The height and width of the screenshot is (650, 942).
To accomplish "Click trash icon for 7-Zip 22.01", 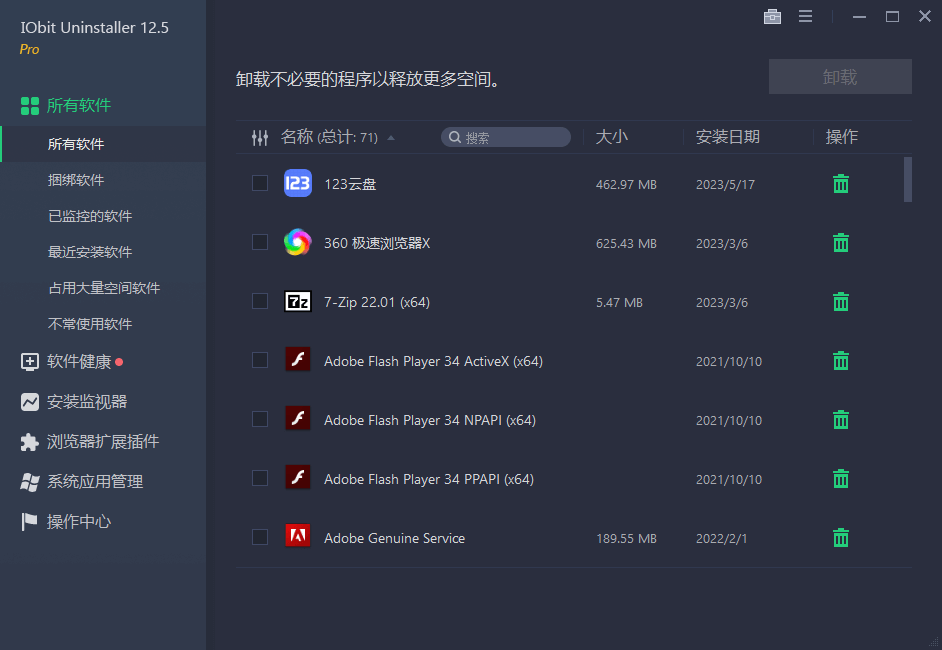I will [x=840, y=302].
